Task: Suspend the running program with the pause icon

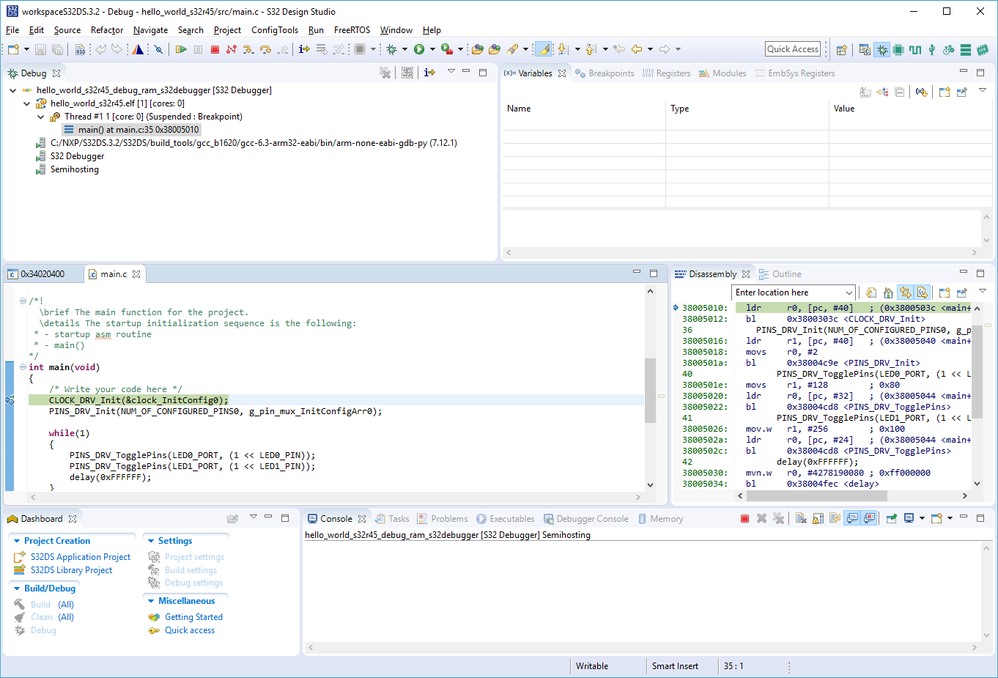Action: pyautogui.click(x=198, y=49)
